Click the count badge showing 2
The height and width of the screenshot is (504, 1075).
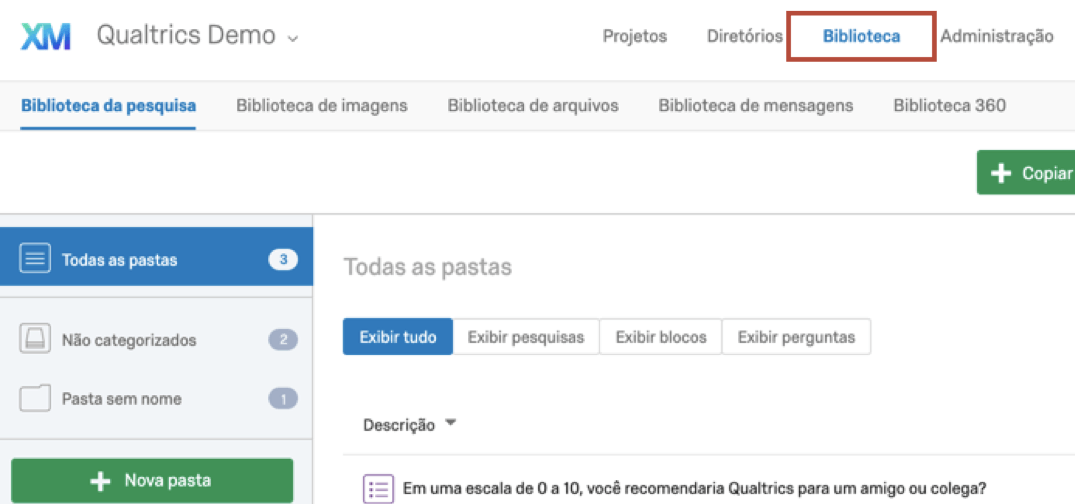pyautogui.click(x=283, y=339)
